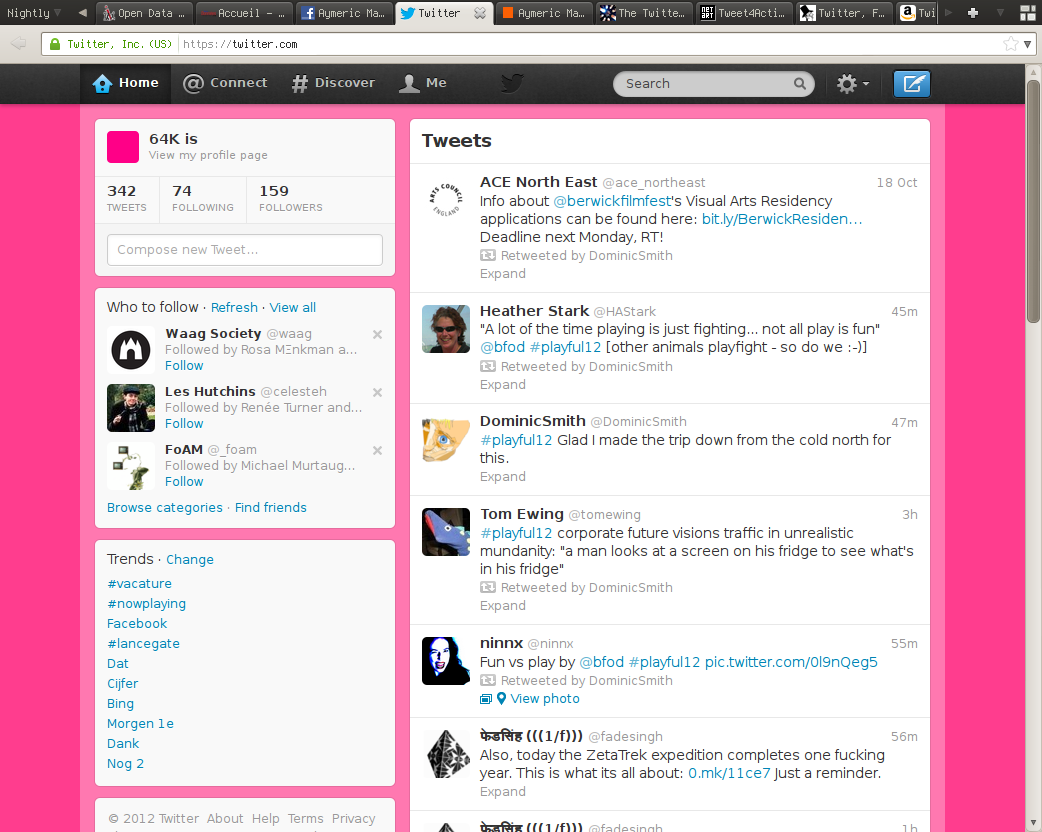Refresh the Who to follow list

(x=234, y=307)
